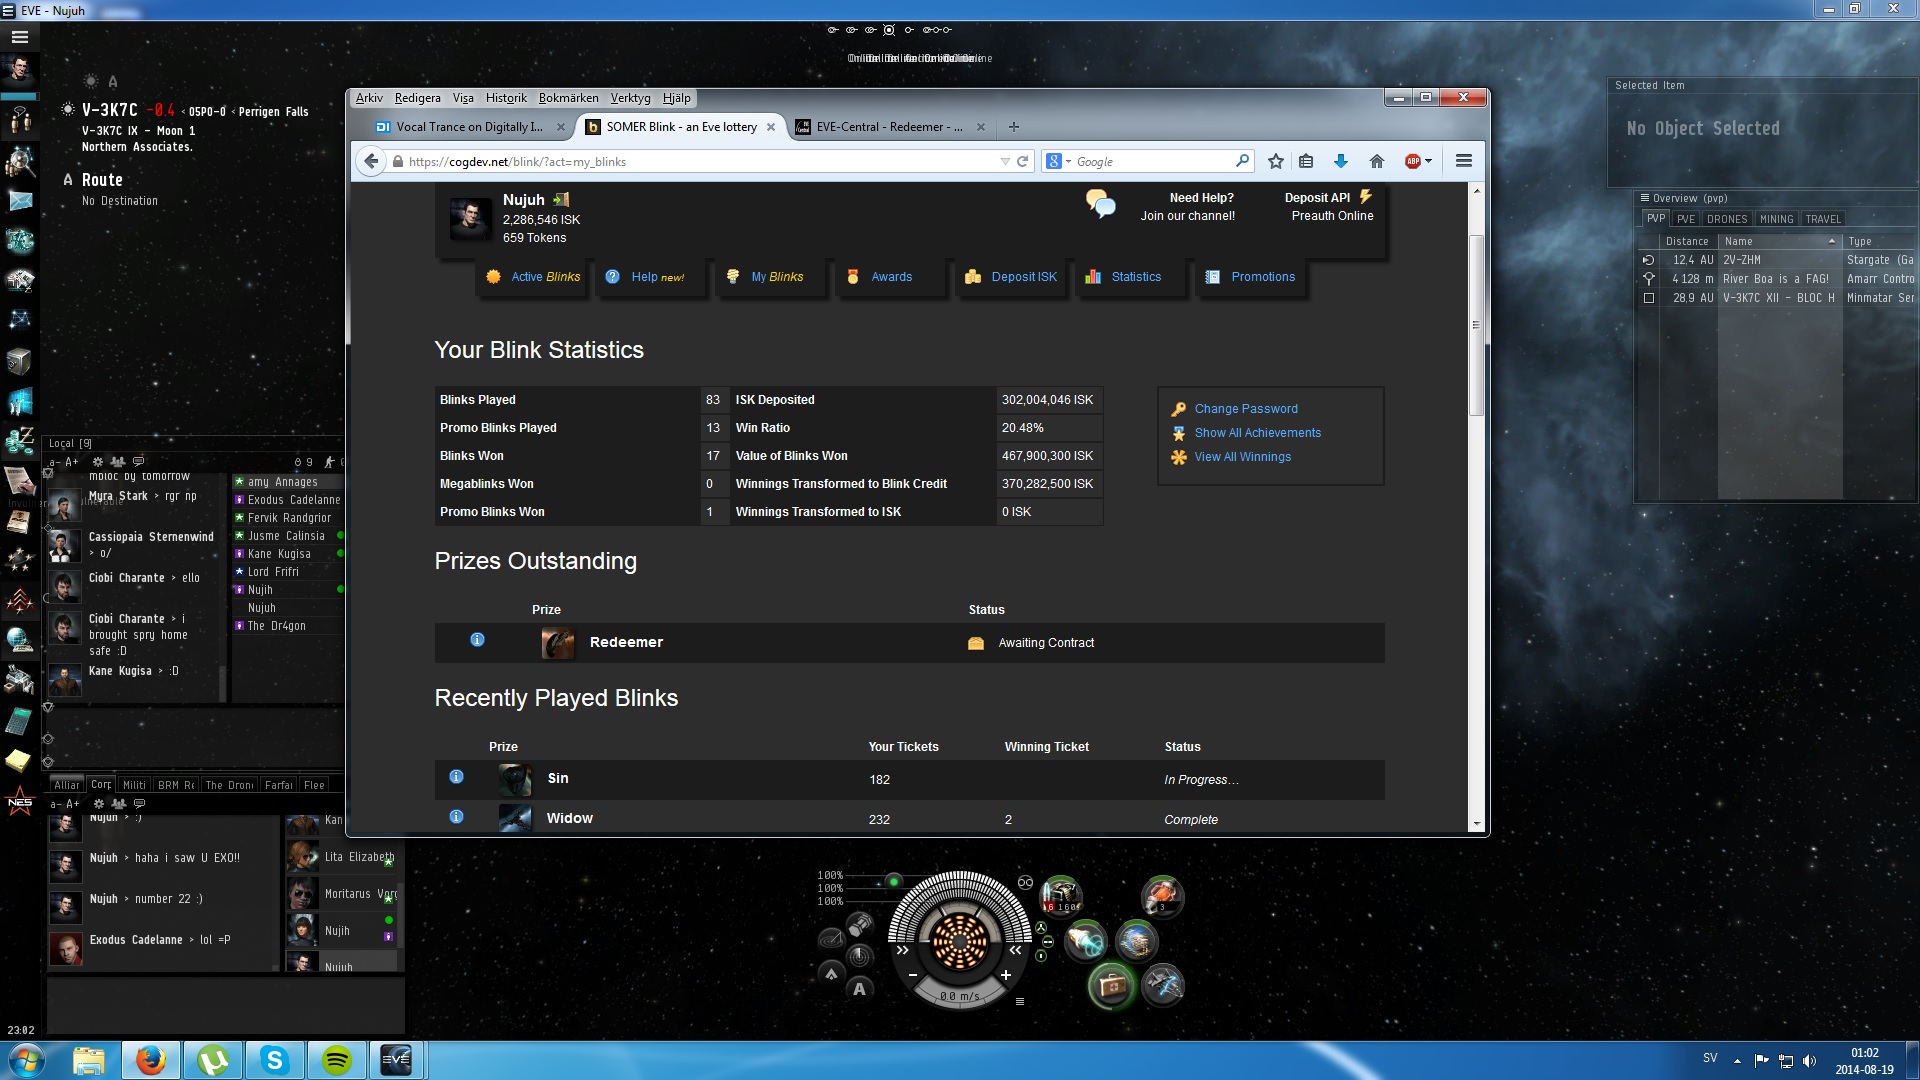Image resolution: width=1920 pixels, height=1080 pixels.
Task: Toggle the green safety indicator on HUD
Action: pyautogui.click(x=894, y=881)
